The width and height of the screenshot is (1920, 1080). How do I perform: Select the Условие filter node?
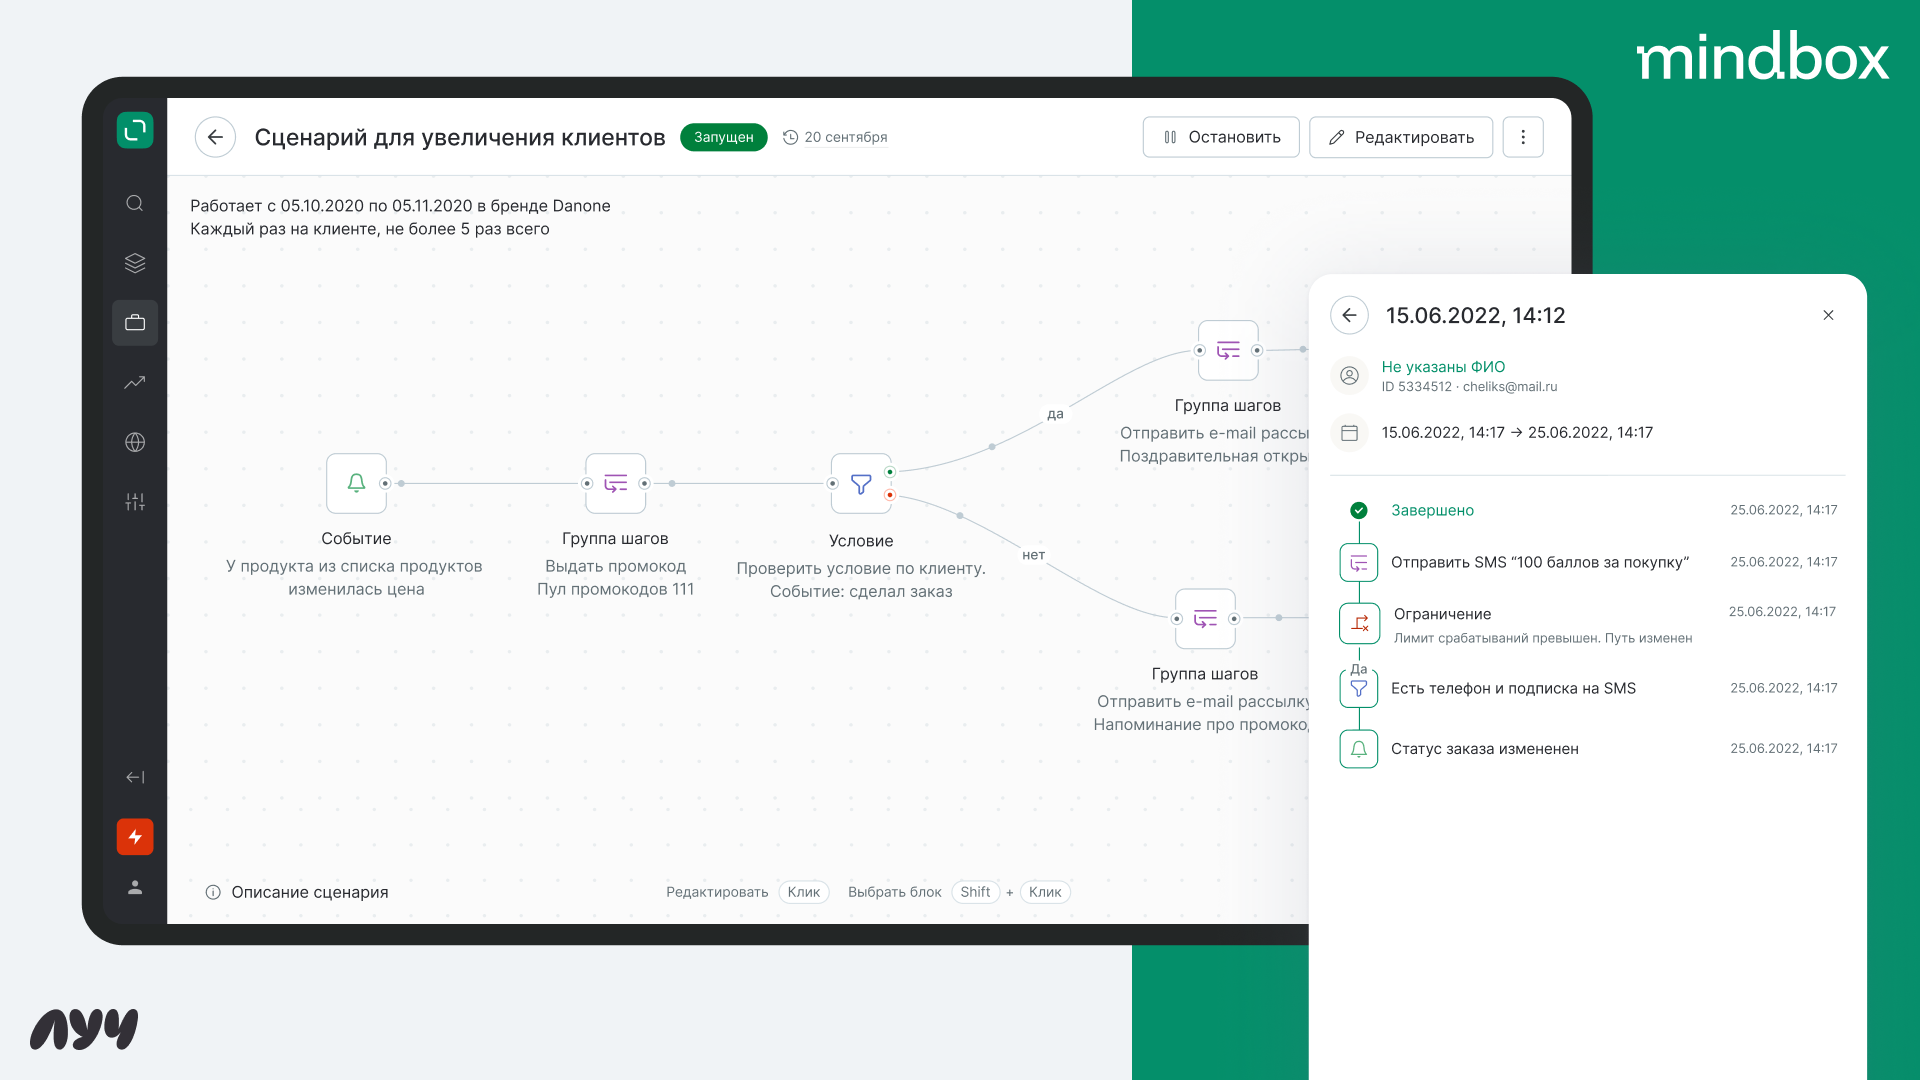[x=860, y=484]
